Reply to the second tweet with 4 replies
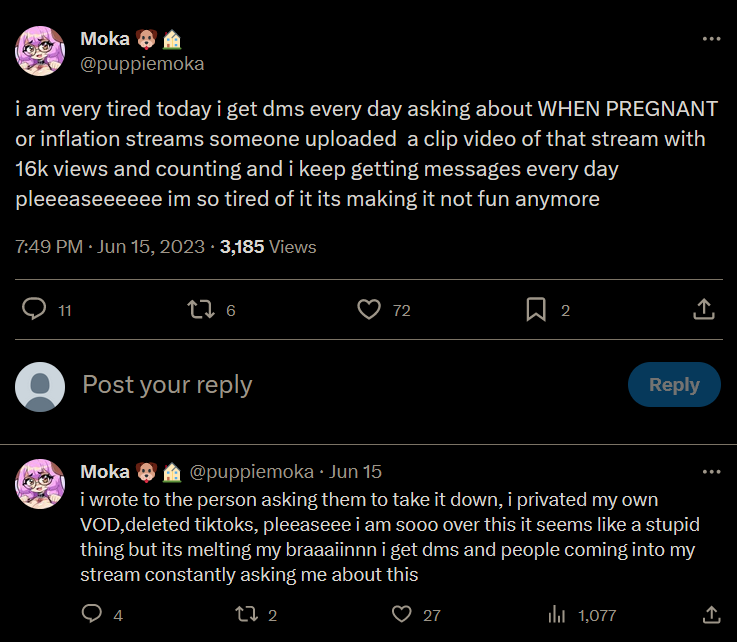 click(91, 614)
